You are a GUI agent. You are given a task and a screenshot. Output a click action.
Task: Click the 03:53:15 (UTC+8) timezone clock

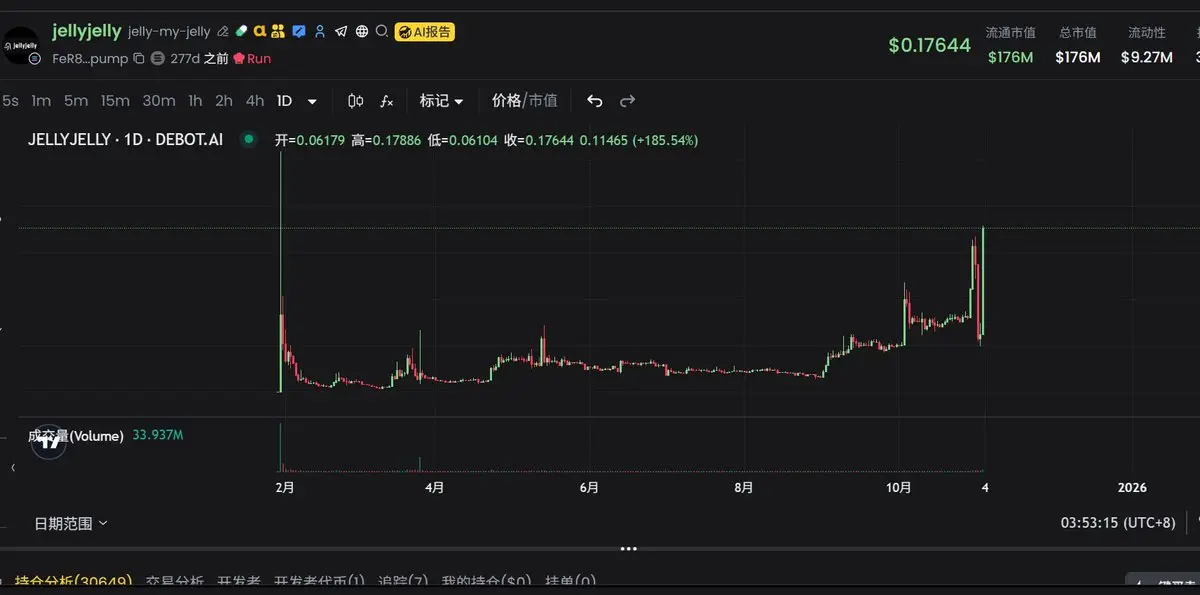[x=1118, y=523]
